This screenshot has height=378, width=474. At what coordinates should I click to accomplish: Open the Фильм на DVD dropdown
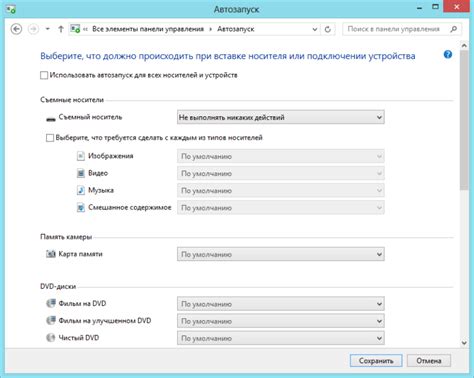[x=281, y=304]
